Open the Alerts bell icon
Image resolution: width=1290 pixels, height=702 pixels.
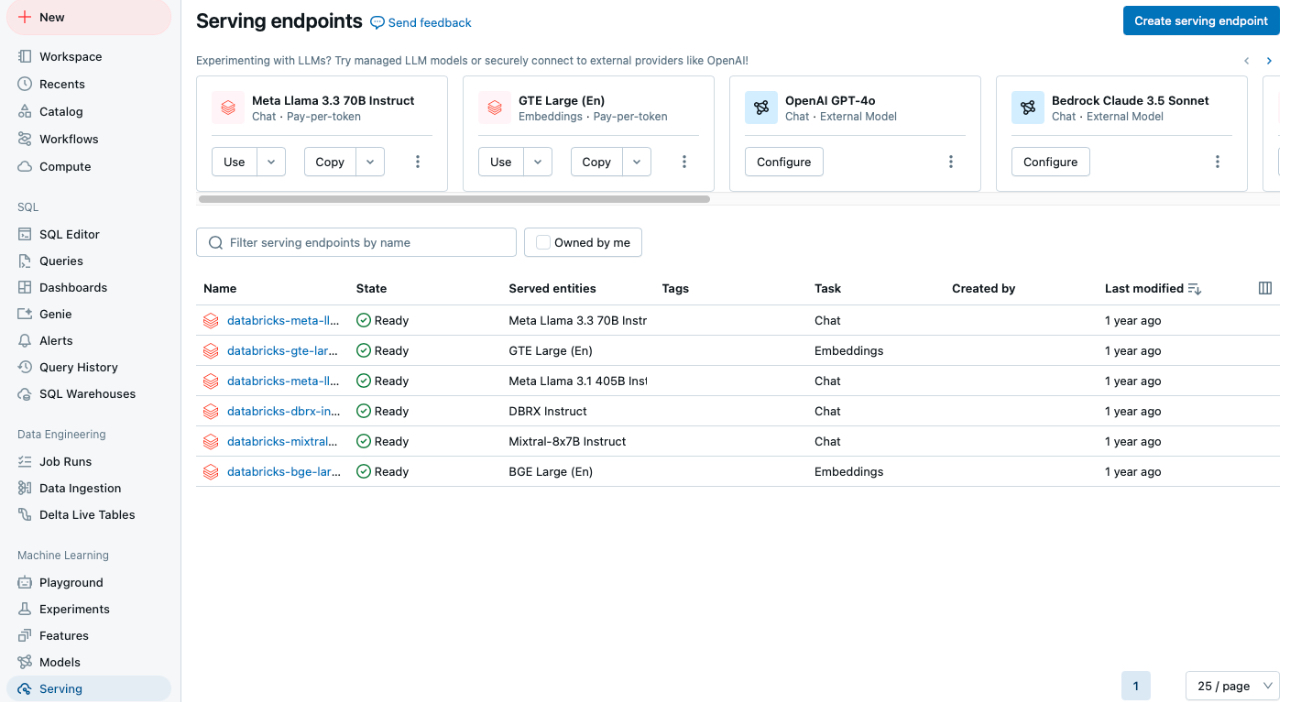point(25,341)
